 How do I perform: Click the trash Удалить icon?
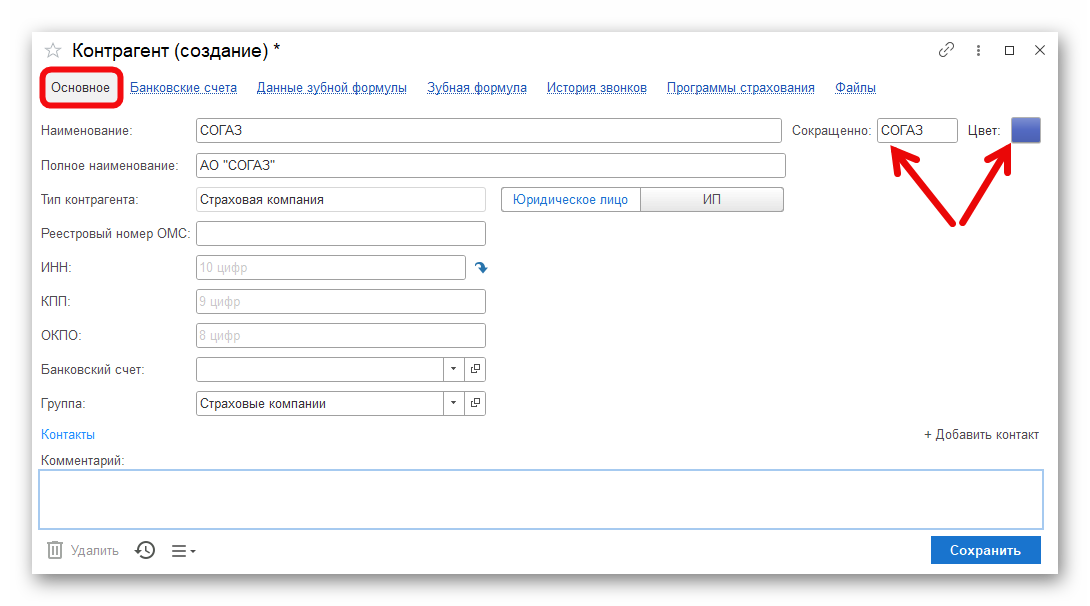tap(55, 550)
